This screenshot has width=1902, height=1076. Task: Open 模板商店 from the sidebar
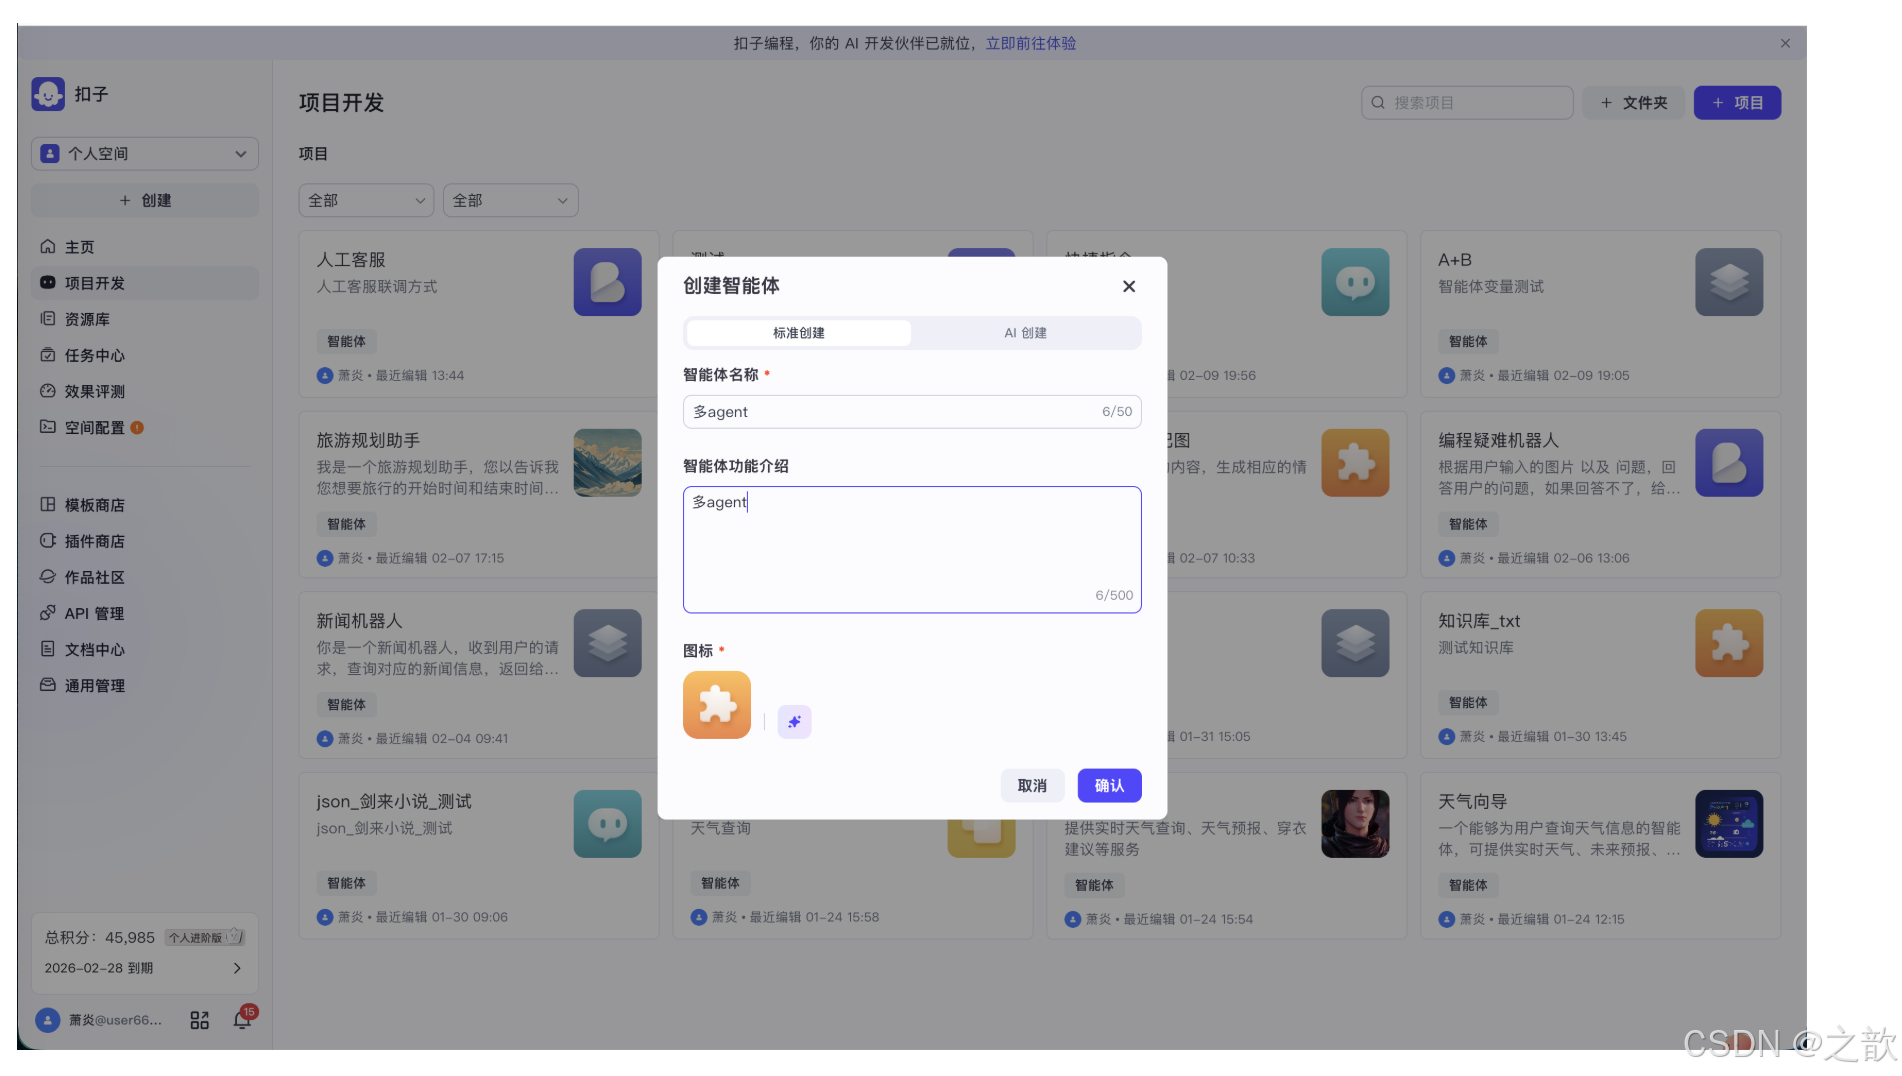pos(49,504)
